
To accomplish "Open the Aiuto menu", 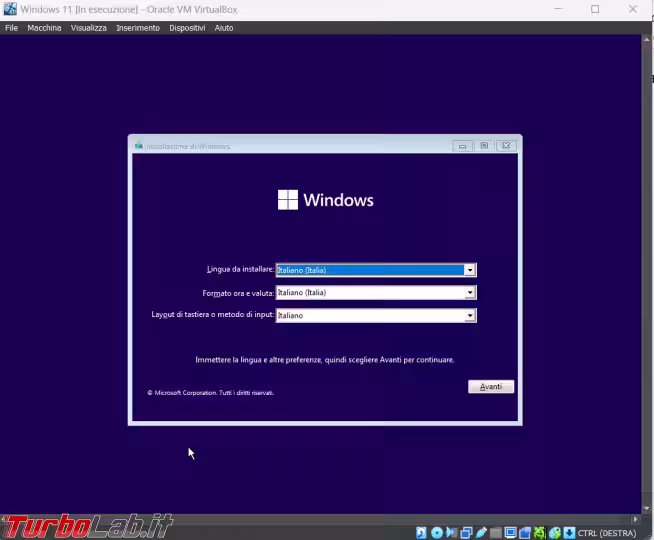I will pyautogui.click(x=224, y=28).
